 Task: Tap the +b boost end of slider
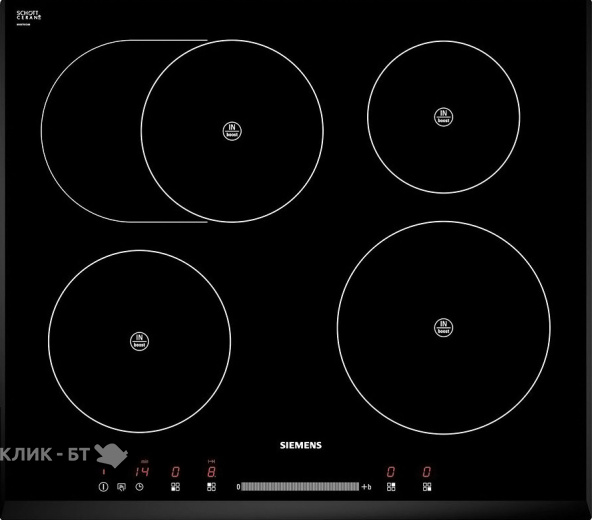point(366,487)
